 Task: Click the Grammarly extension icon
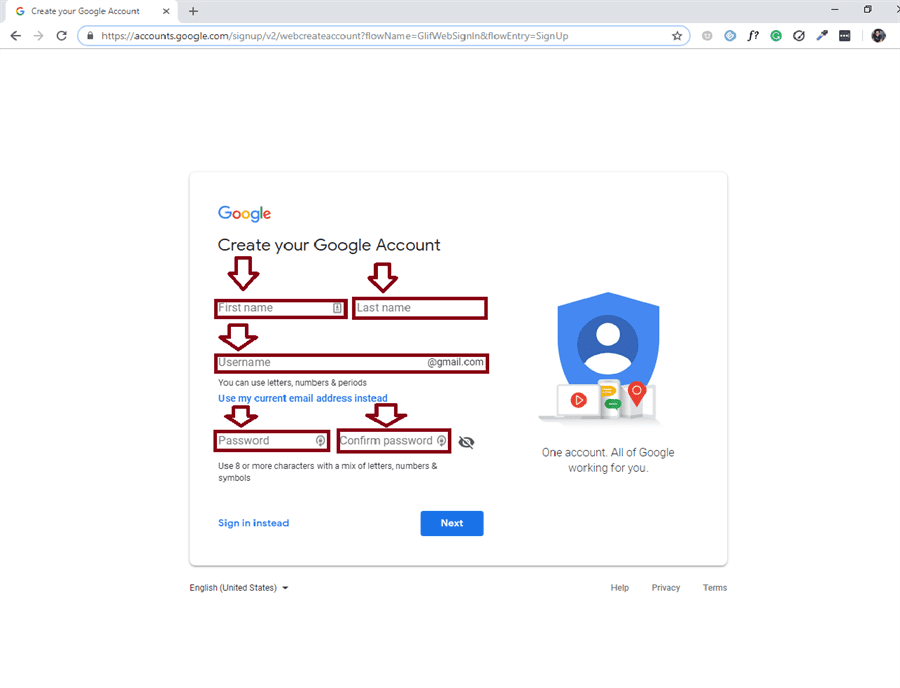tap(776, 35)
